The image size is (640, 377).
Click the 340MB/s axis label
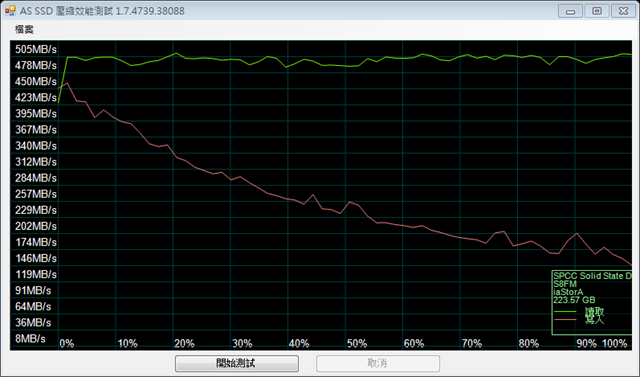pos(36,146)
